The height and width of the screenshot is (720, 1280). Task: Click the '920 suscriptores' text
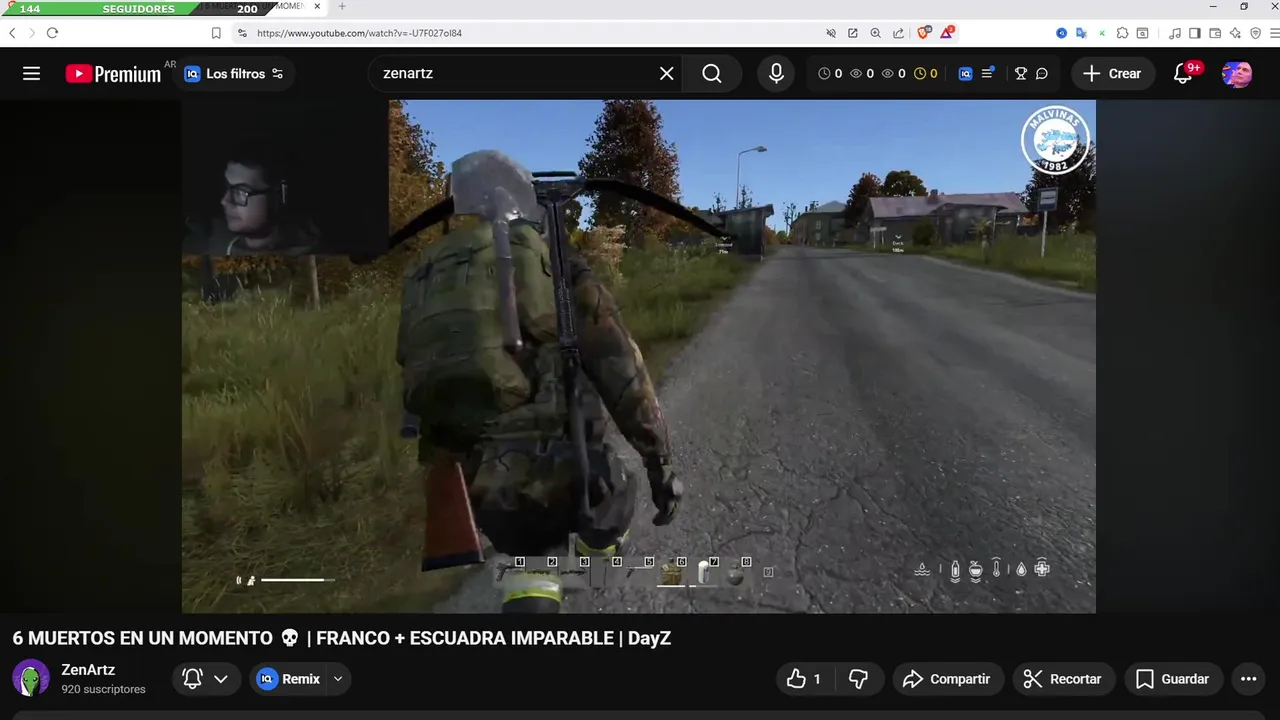point(103,689)
